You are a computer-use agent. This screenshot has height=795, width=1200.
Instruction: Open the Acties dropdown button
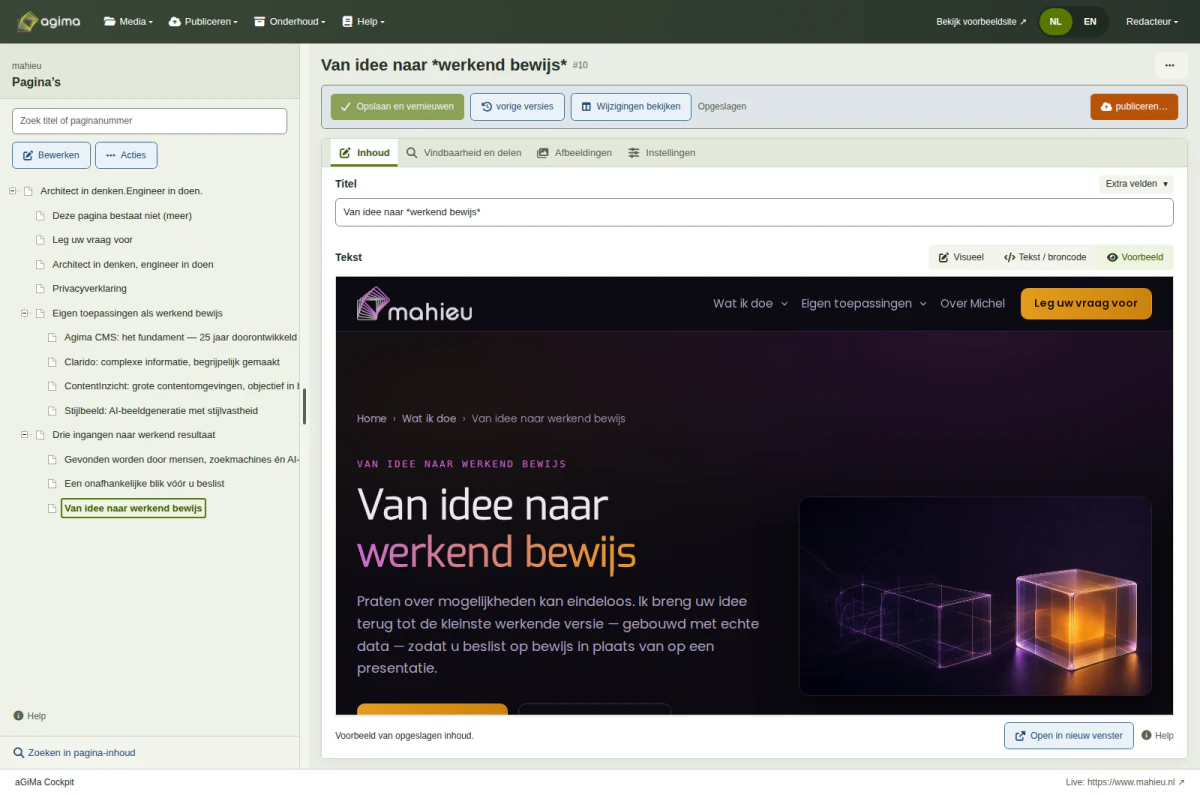tap(126, 155)
